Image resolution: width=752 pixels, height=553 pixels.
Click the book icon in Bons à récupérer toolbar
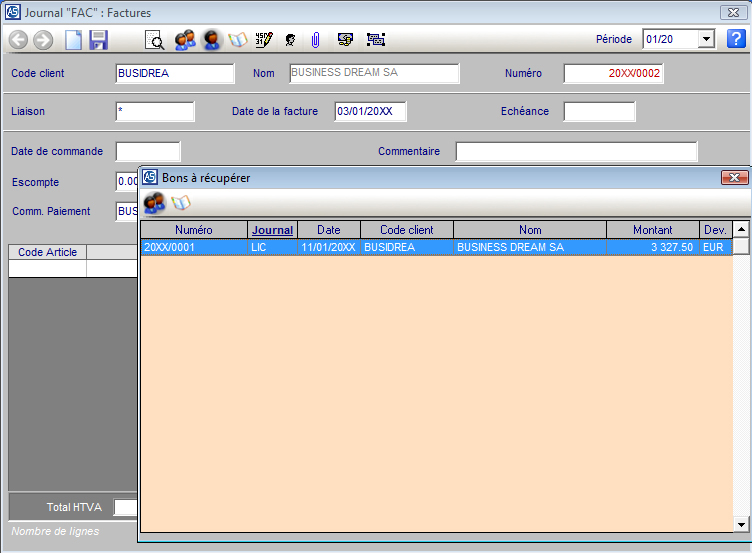click(x=181, y=203)
